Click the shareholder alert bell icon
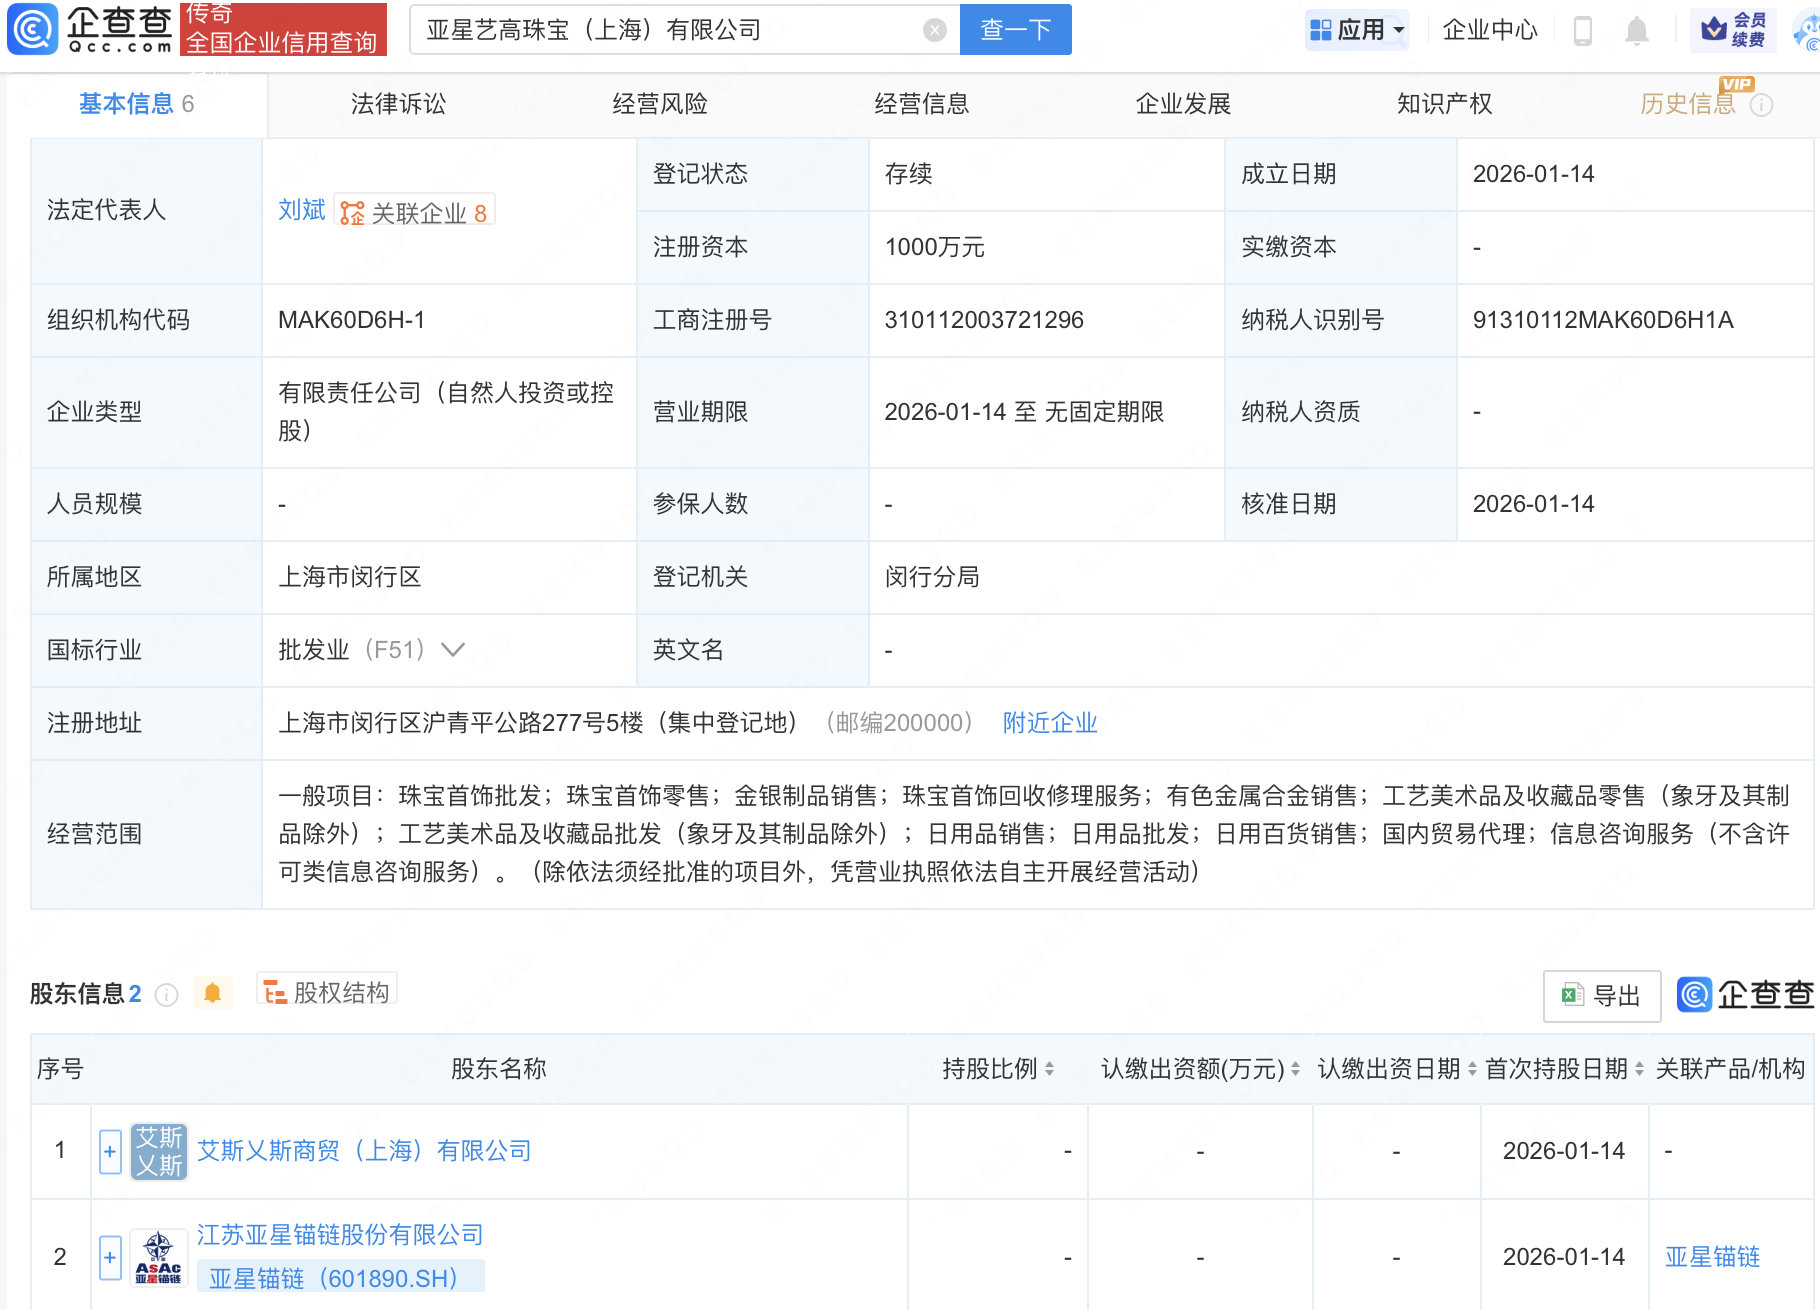The width and height of the screenshot is (1820, 1310). [212, 993]
